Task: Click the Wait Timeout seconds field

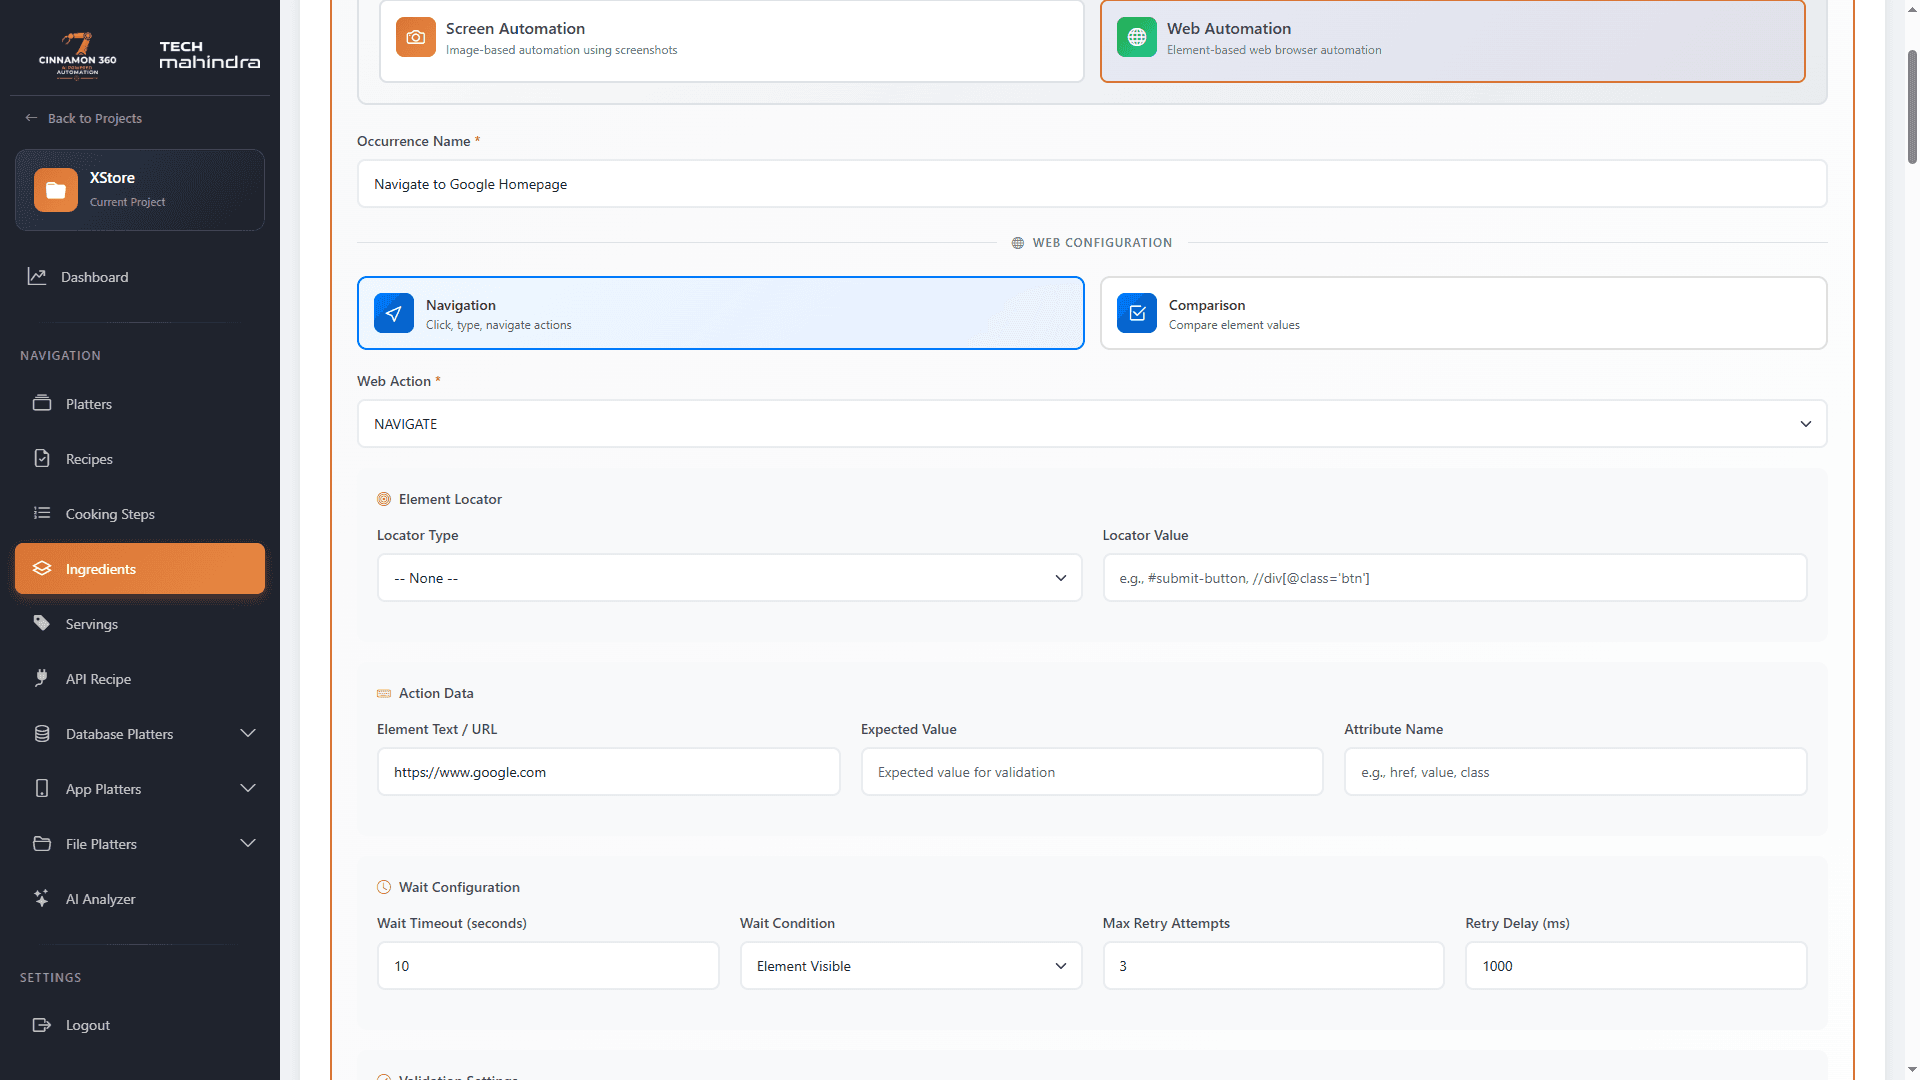Action: pos(548,966)
